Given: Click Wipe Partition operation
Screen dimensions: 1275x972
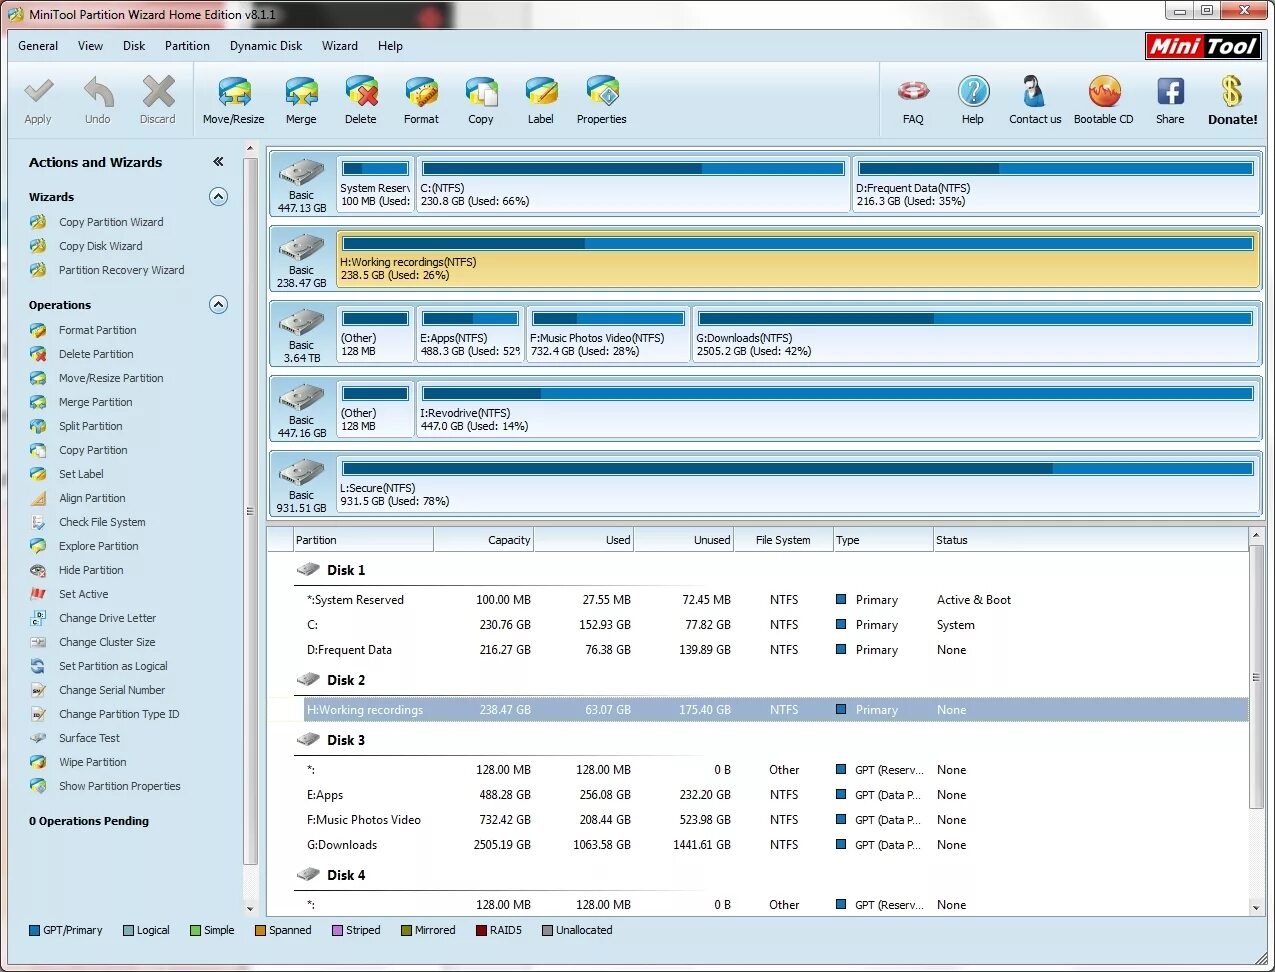Looking at the screenshot, I should 92,762.
